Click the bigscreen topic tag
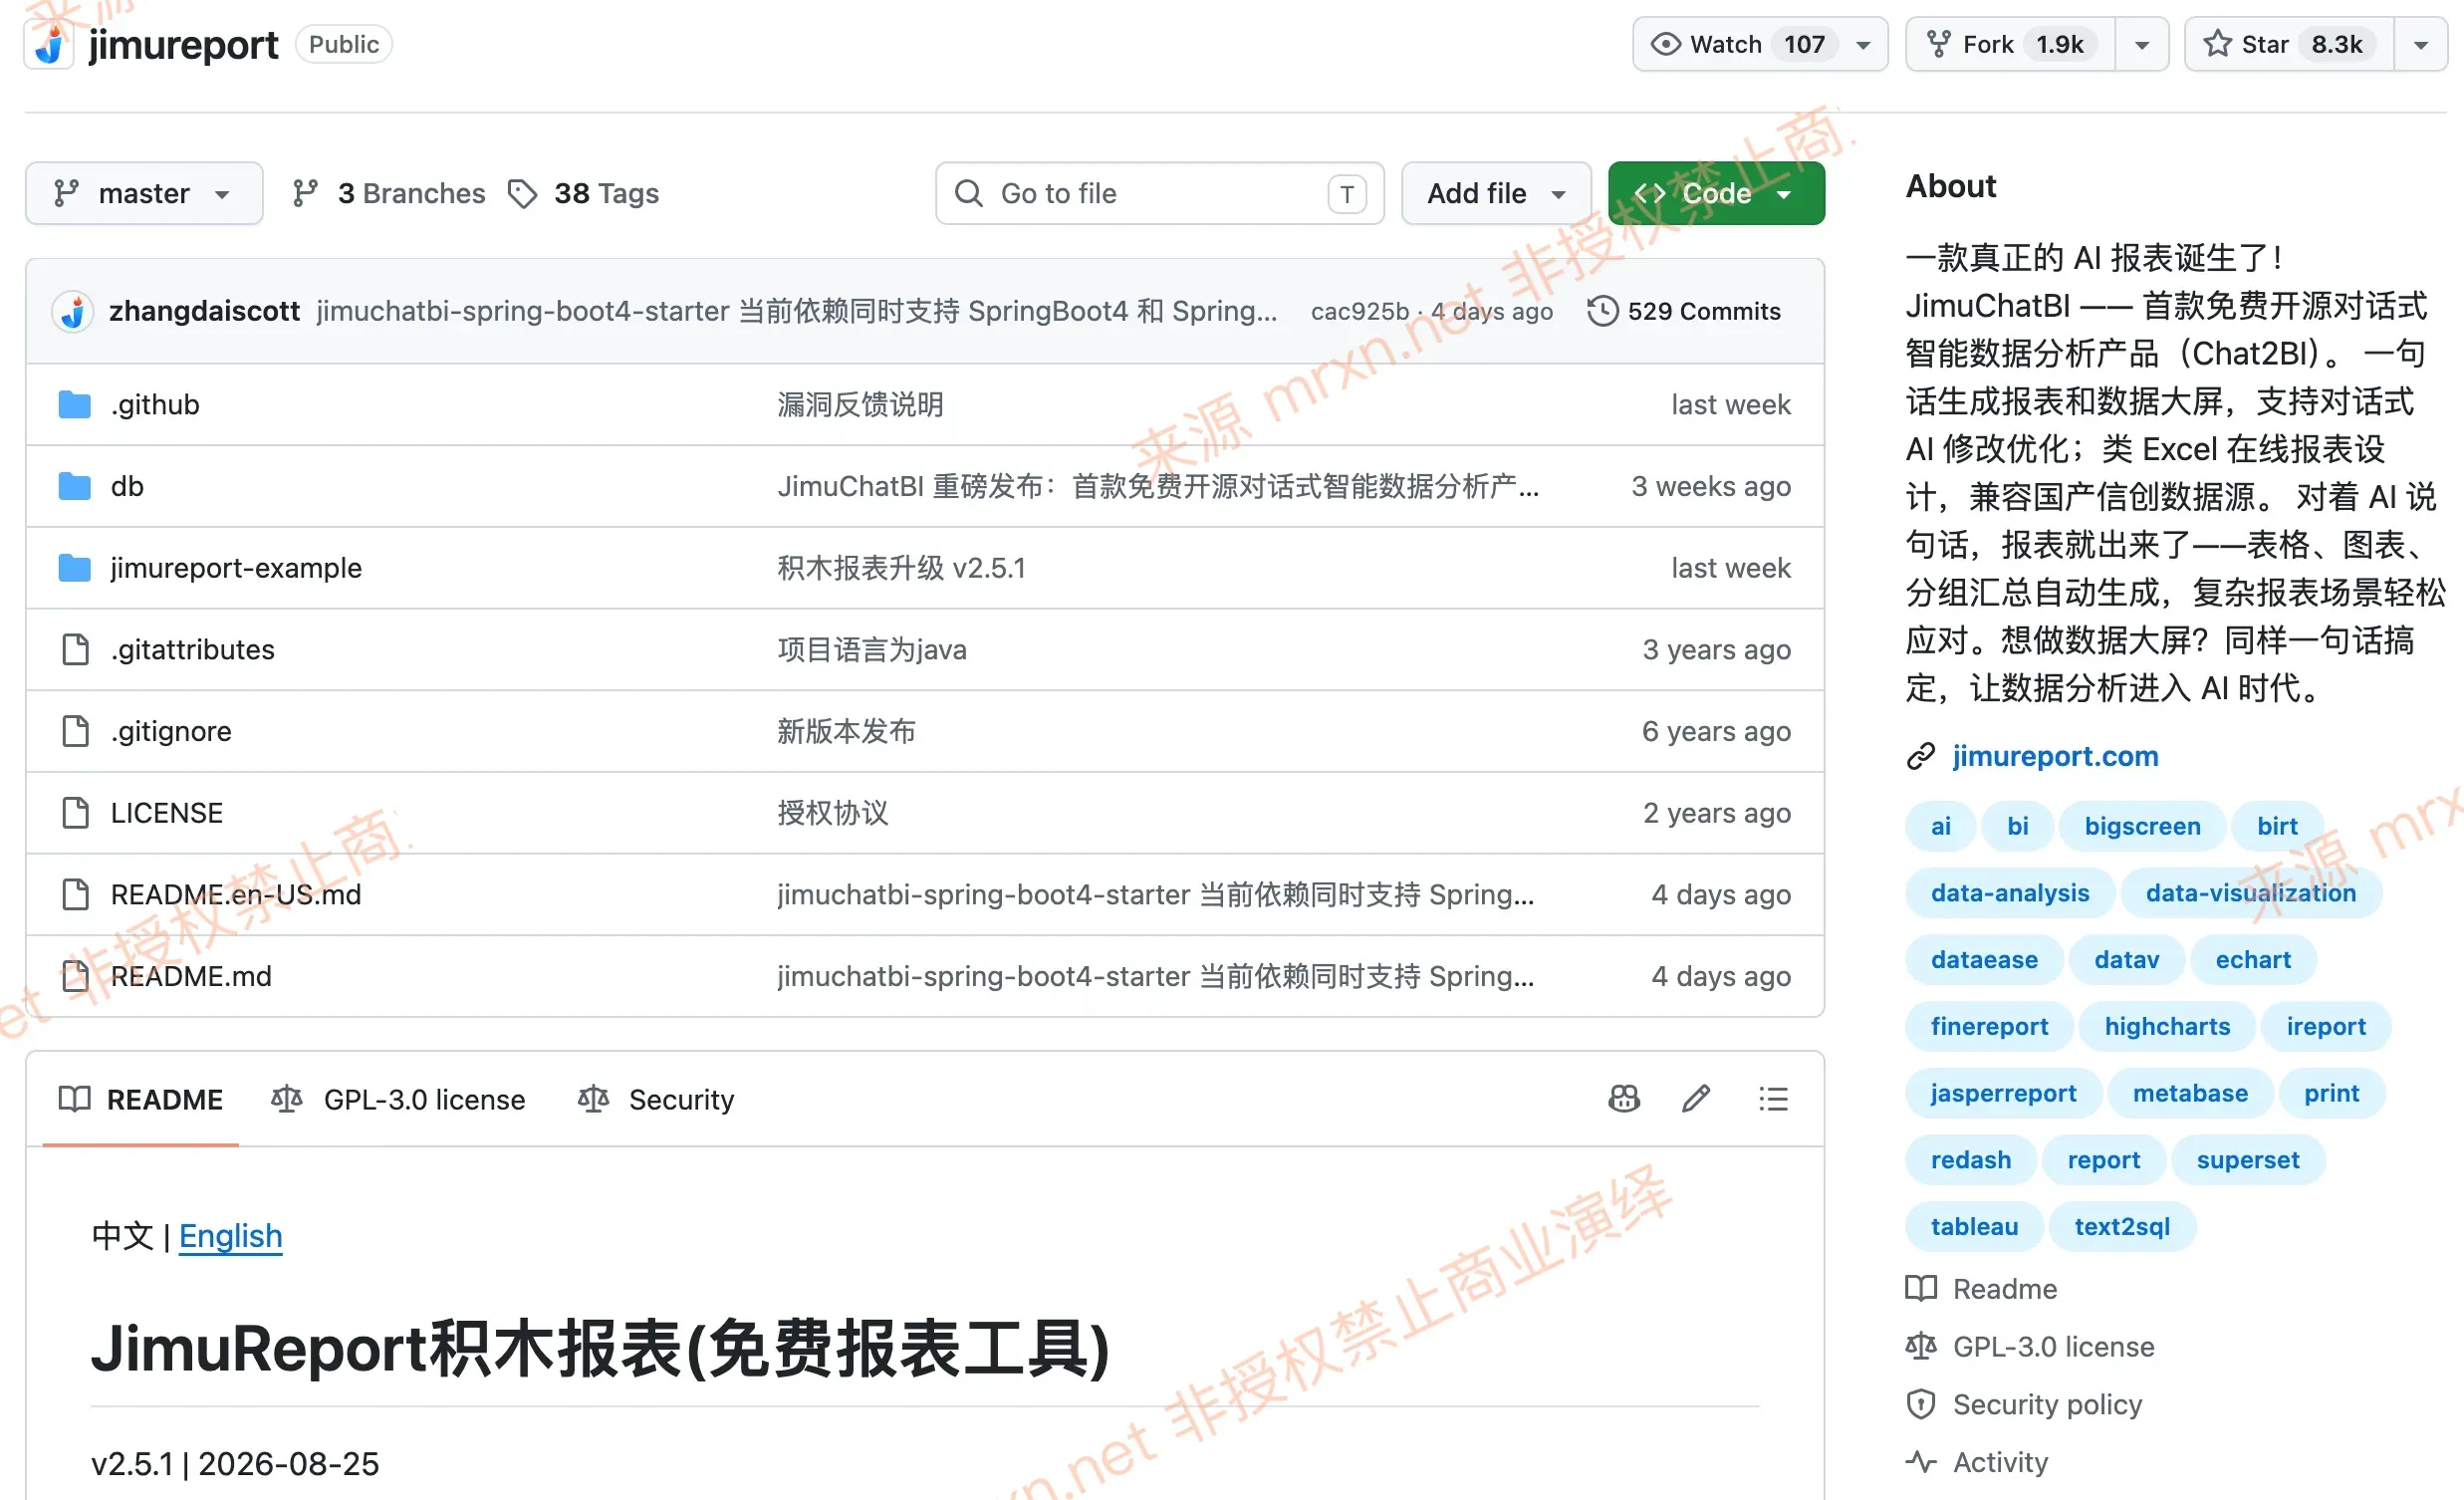Image resolution: width=2464 pixels, height=1500 pixels. coord(2142,826)
